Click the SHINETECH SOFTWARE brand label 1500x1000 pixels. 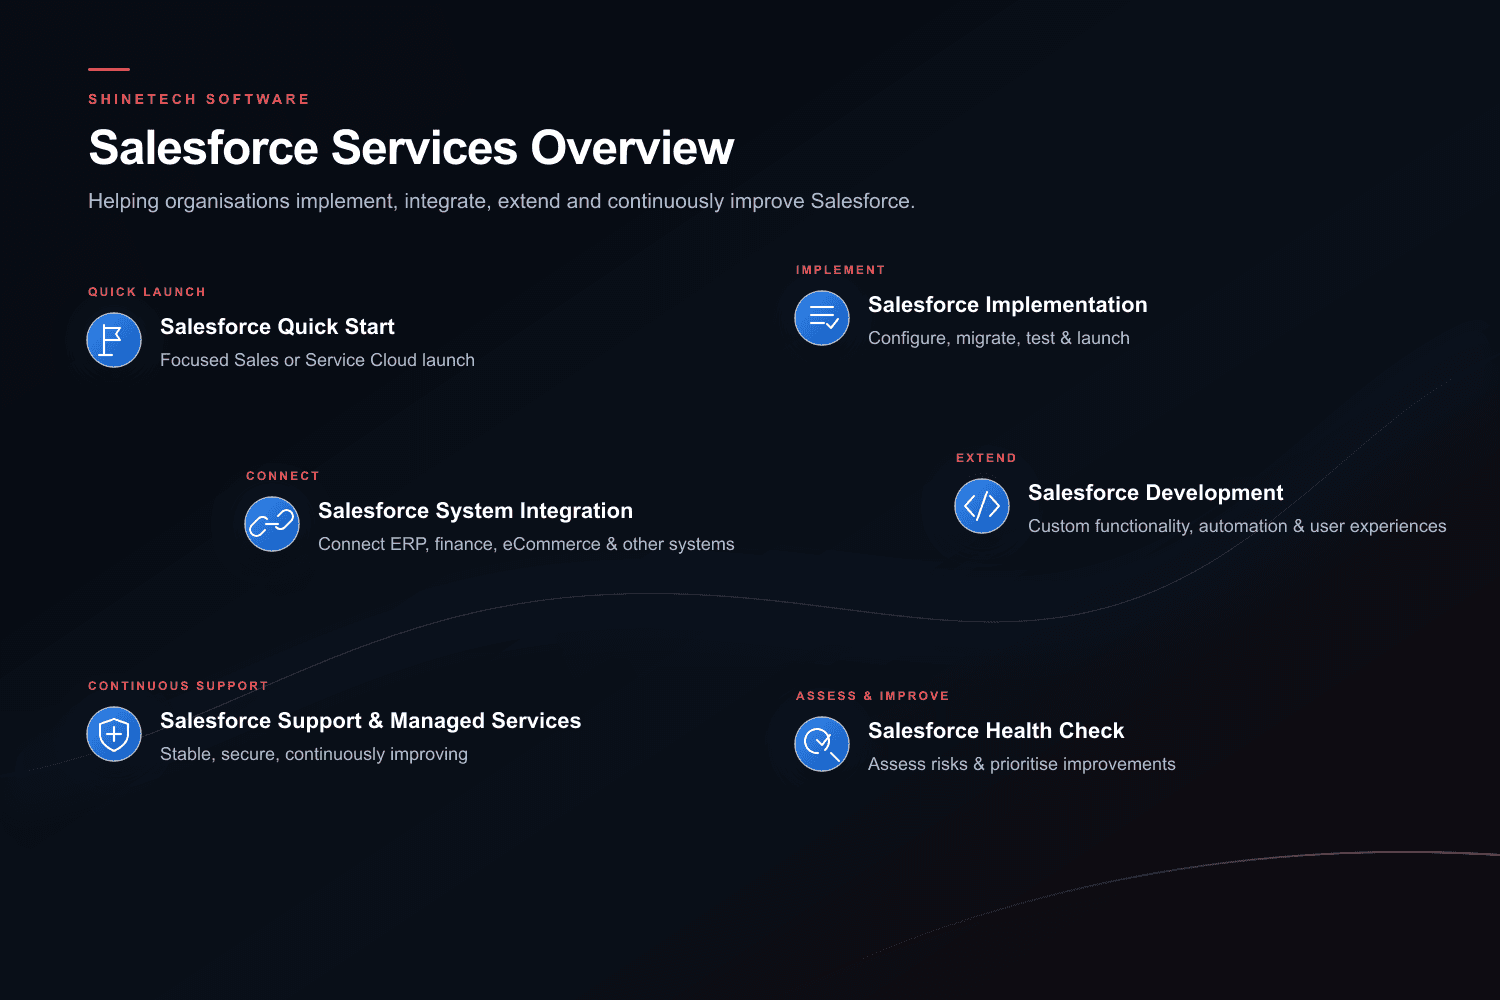click(199, 99)
